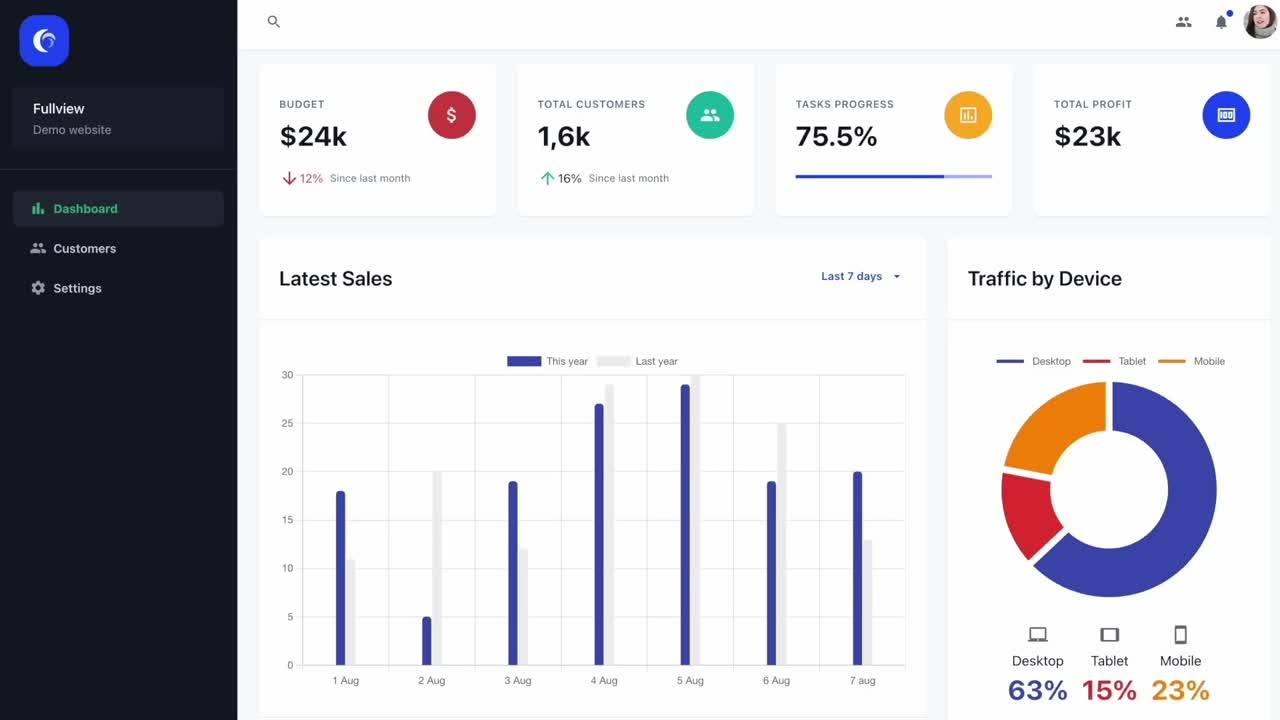Click the red dollar Budget icon

(451, 115)
